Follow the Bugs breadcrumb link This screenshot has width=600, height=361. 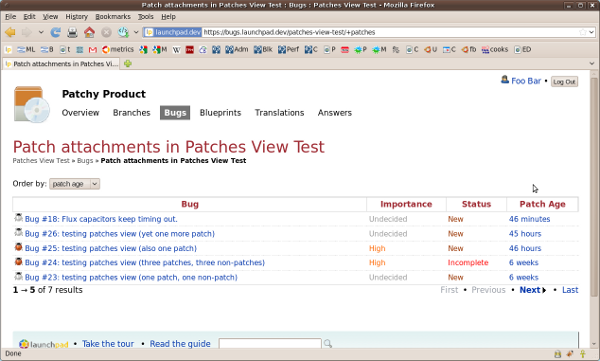tap(85, 160)
